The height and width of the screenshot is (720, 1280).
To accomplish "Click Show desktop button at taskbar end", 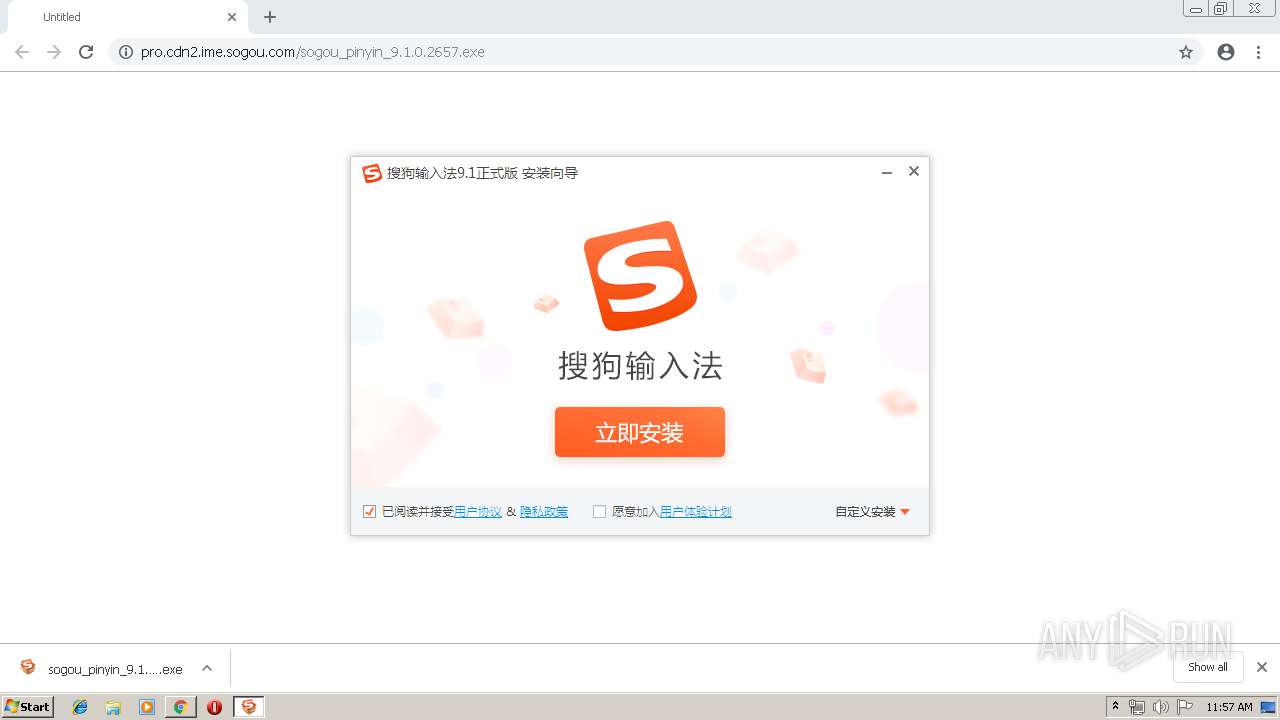I will click(1269, 707).
